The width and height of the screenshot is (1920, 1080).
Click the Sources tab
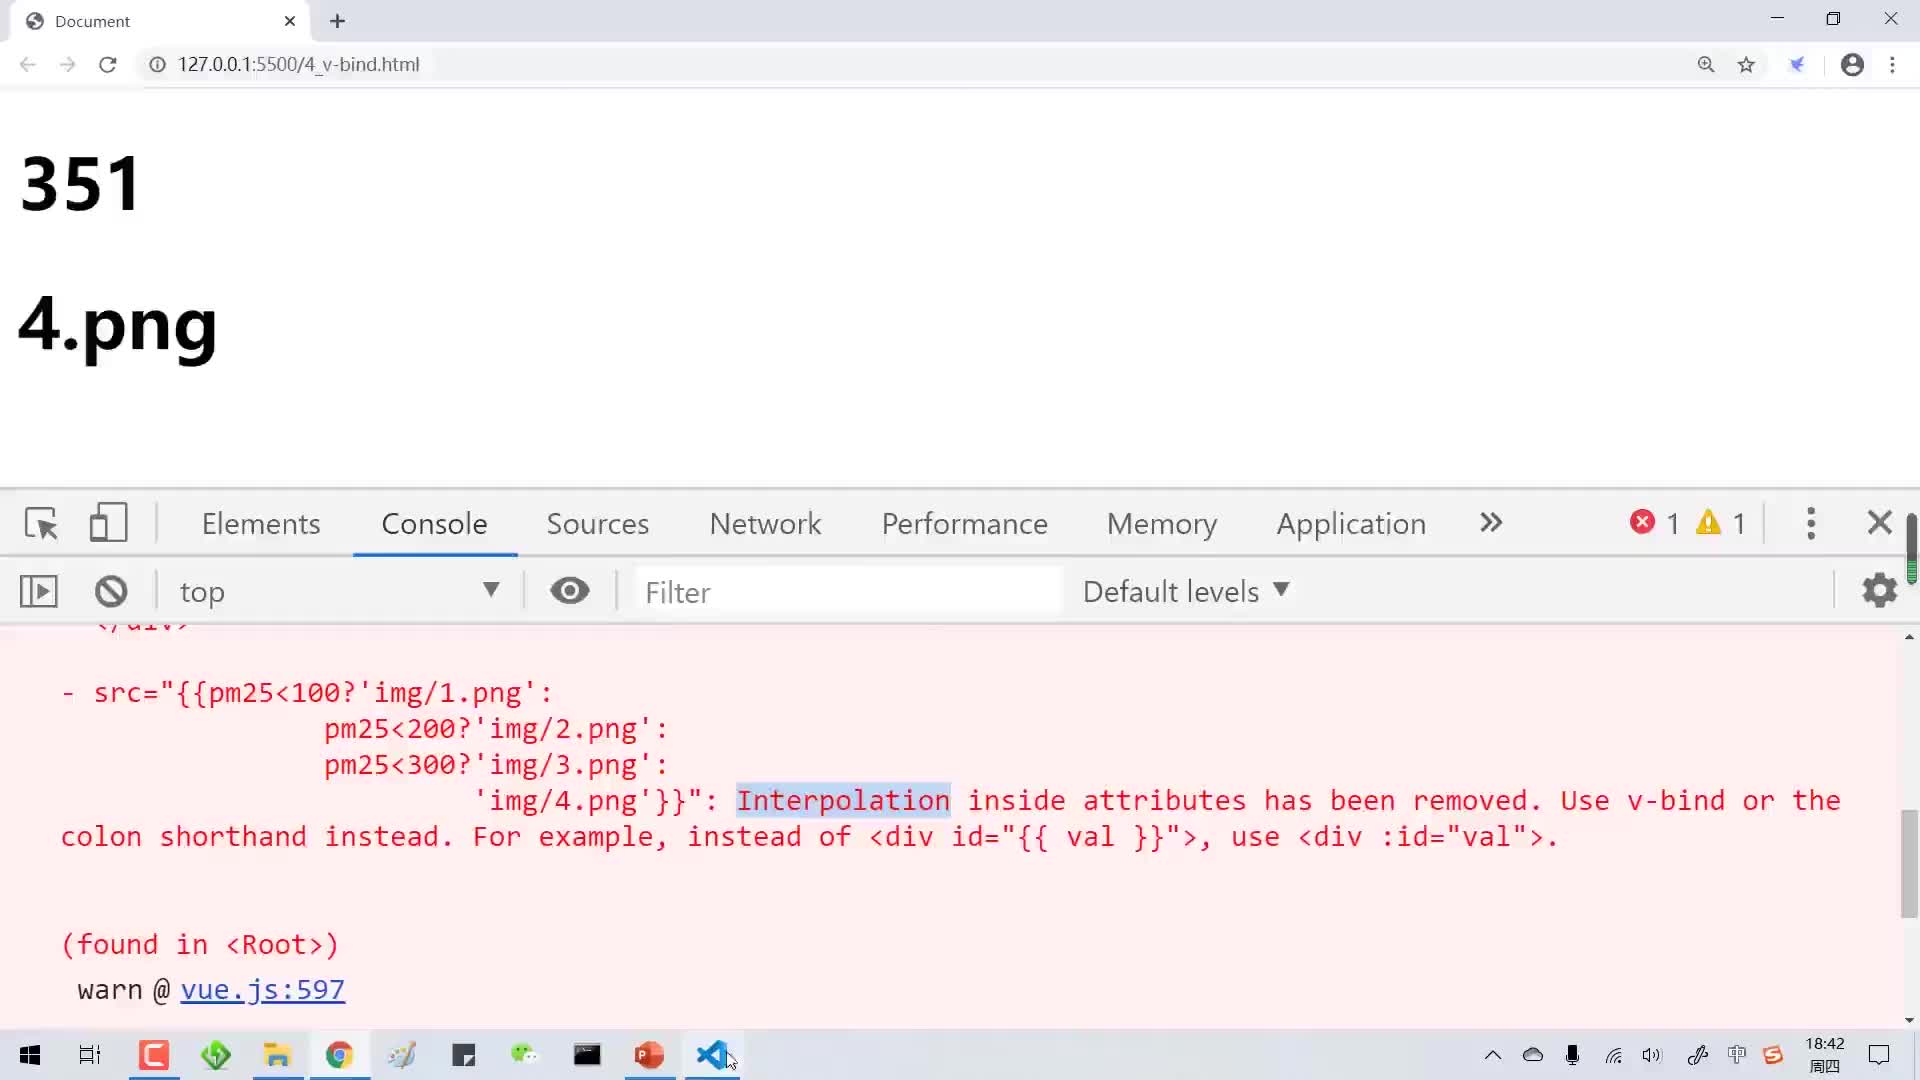597,524
